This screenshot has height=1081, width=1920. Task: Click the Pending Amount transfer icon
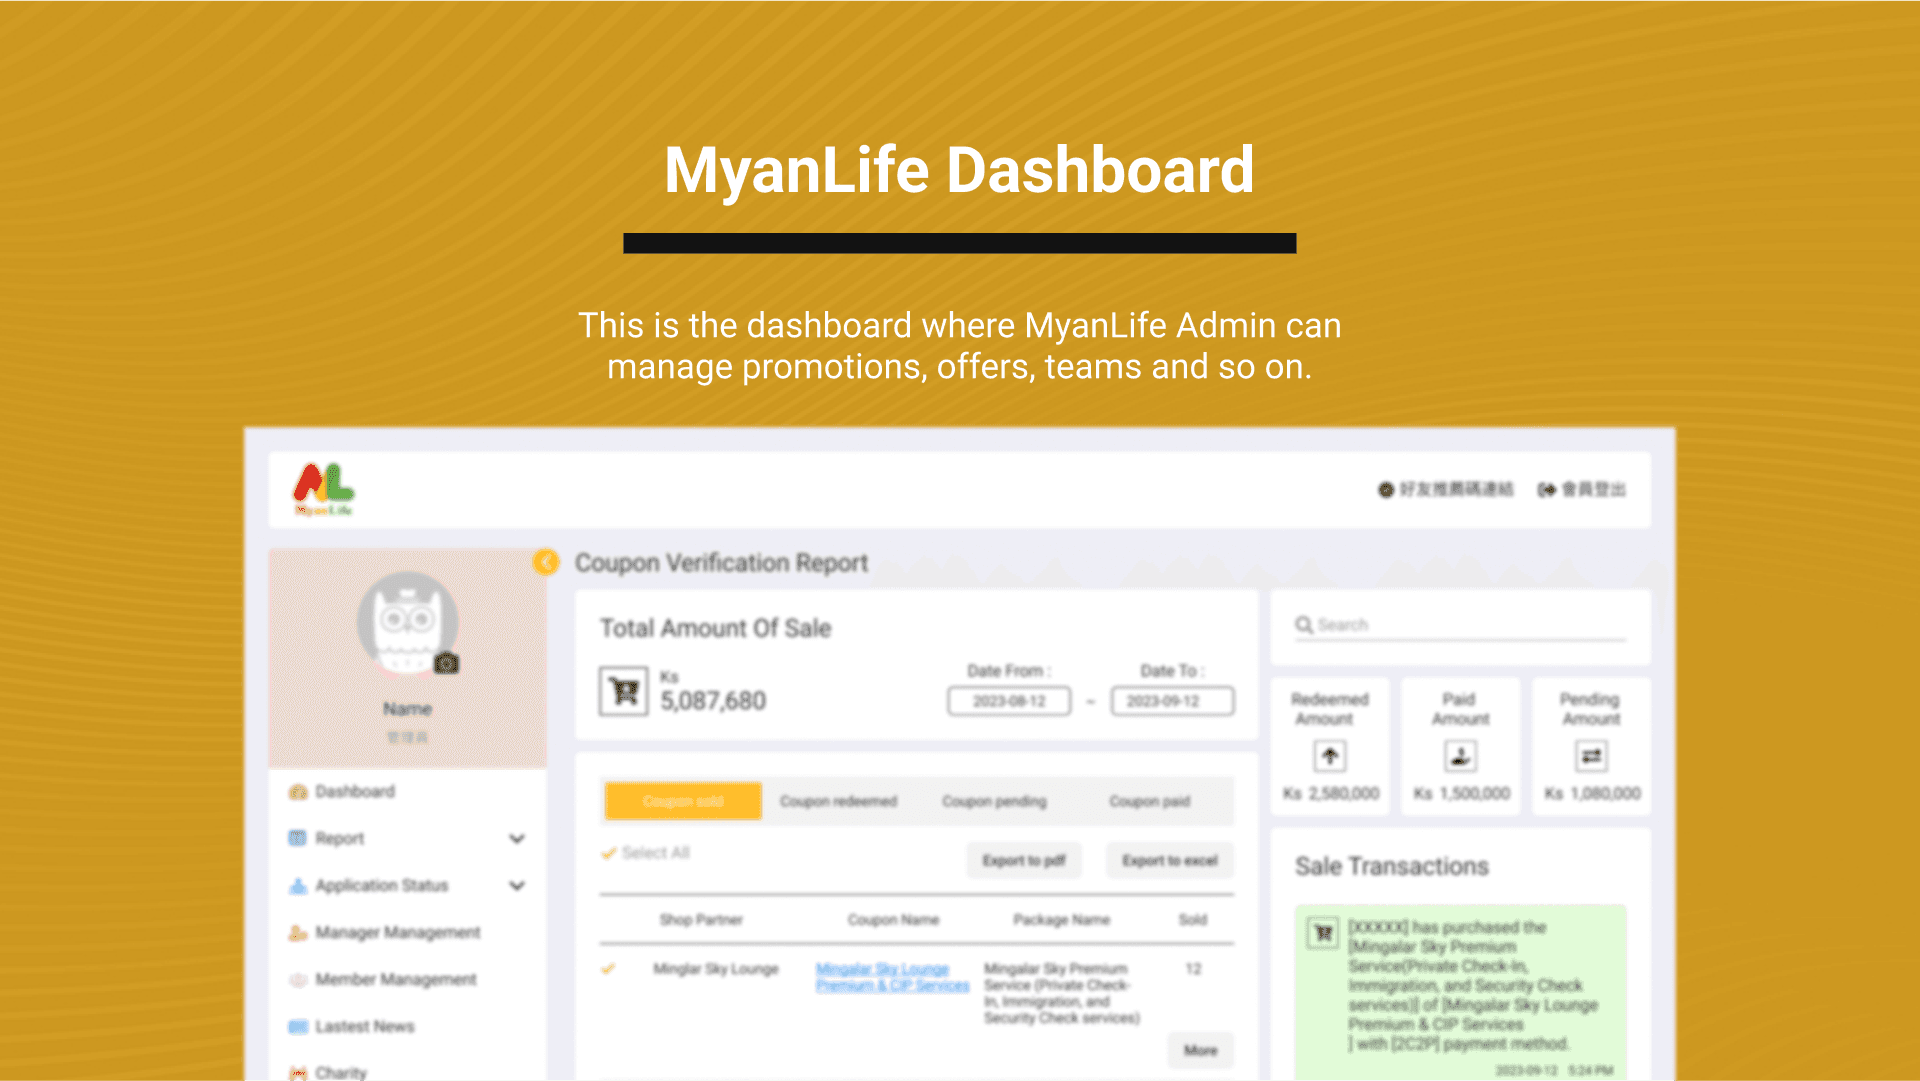1591,756
